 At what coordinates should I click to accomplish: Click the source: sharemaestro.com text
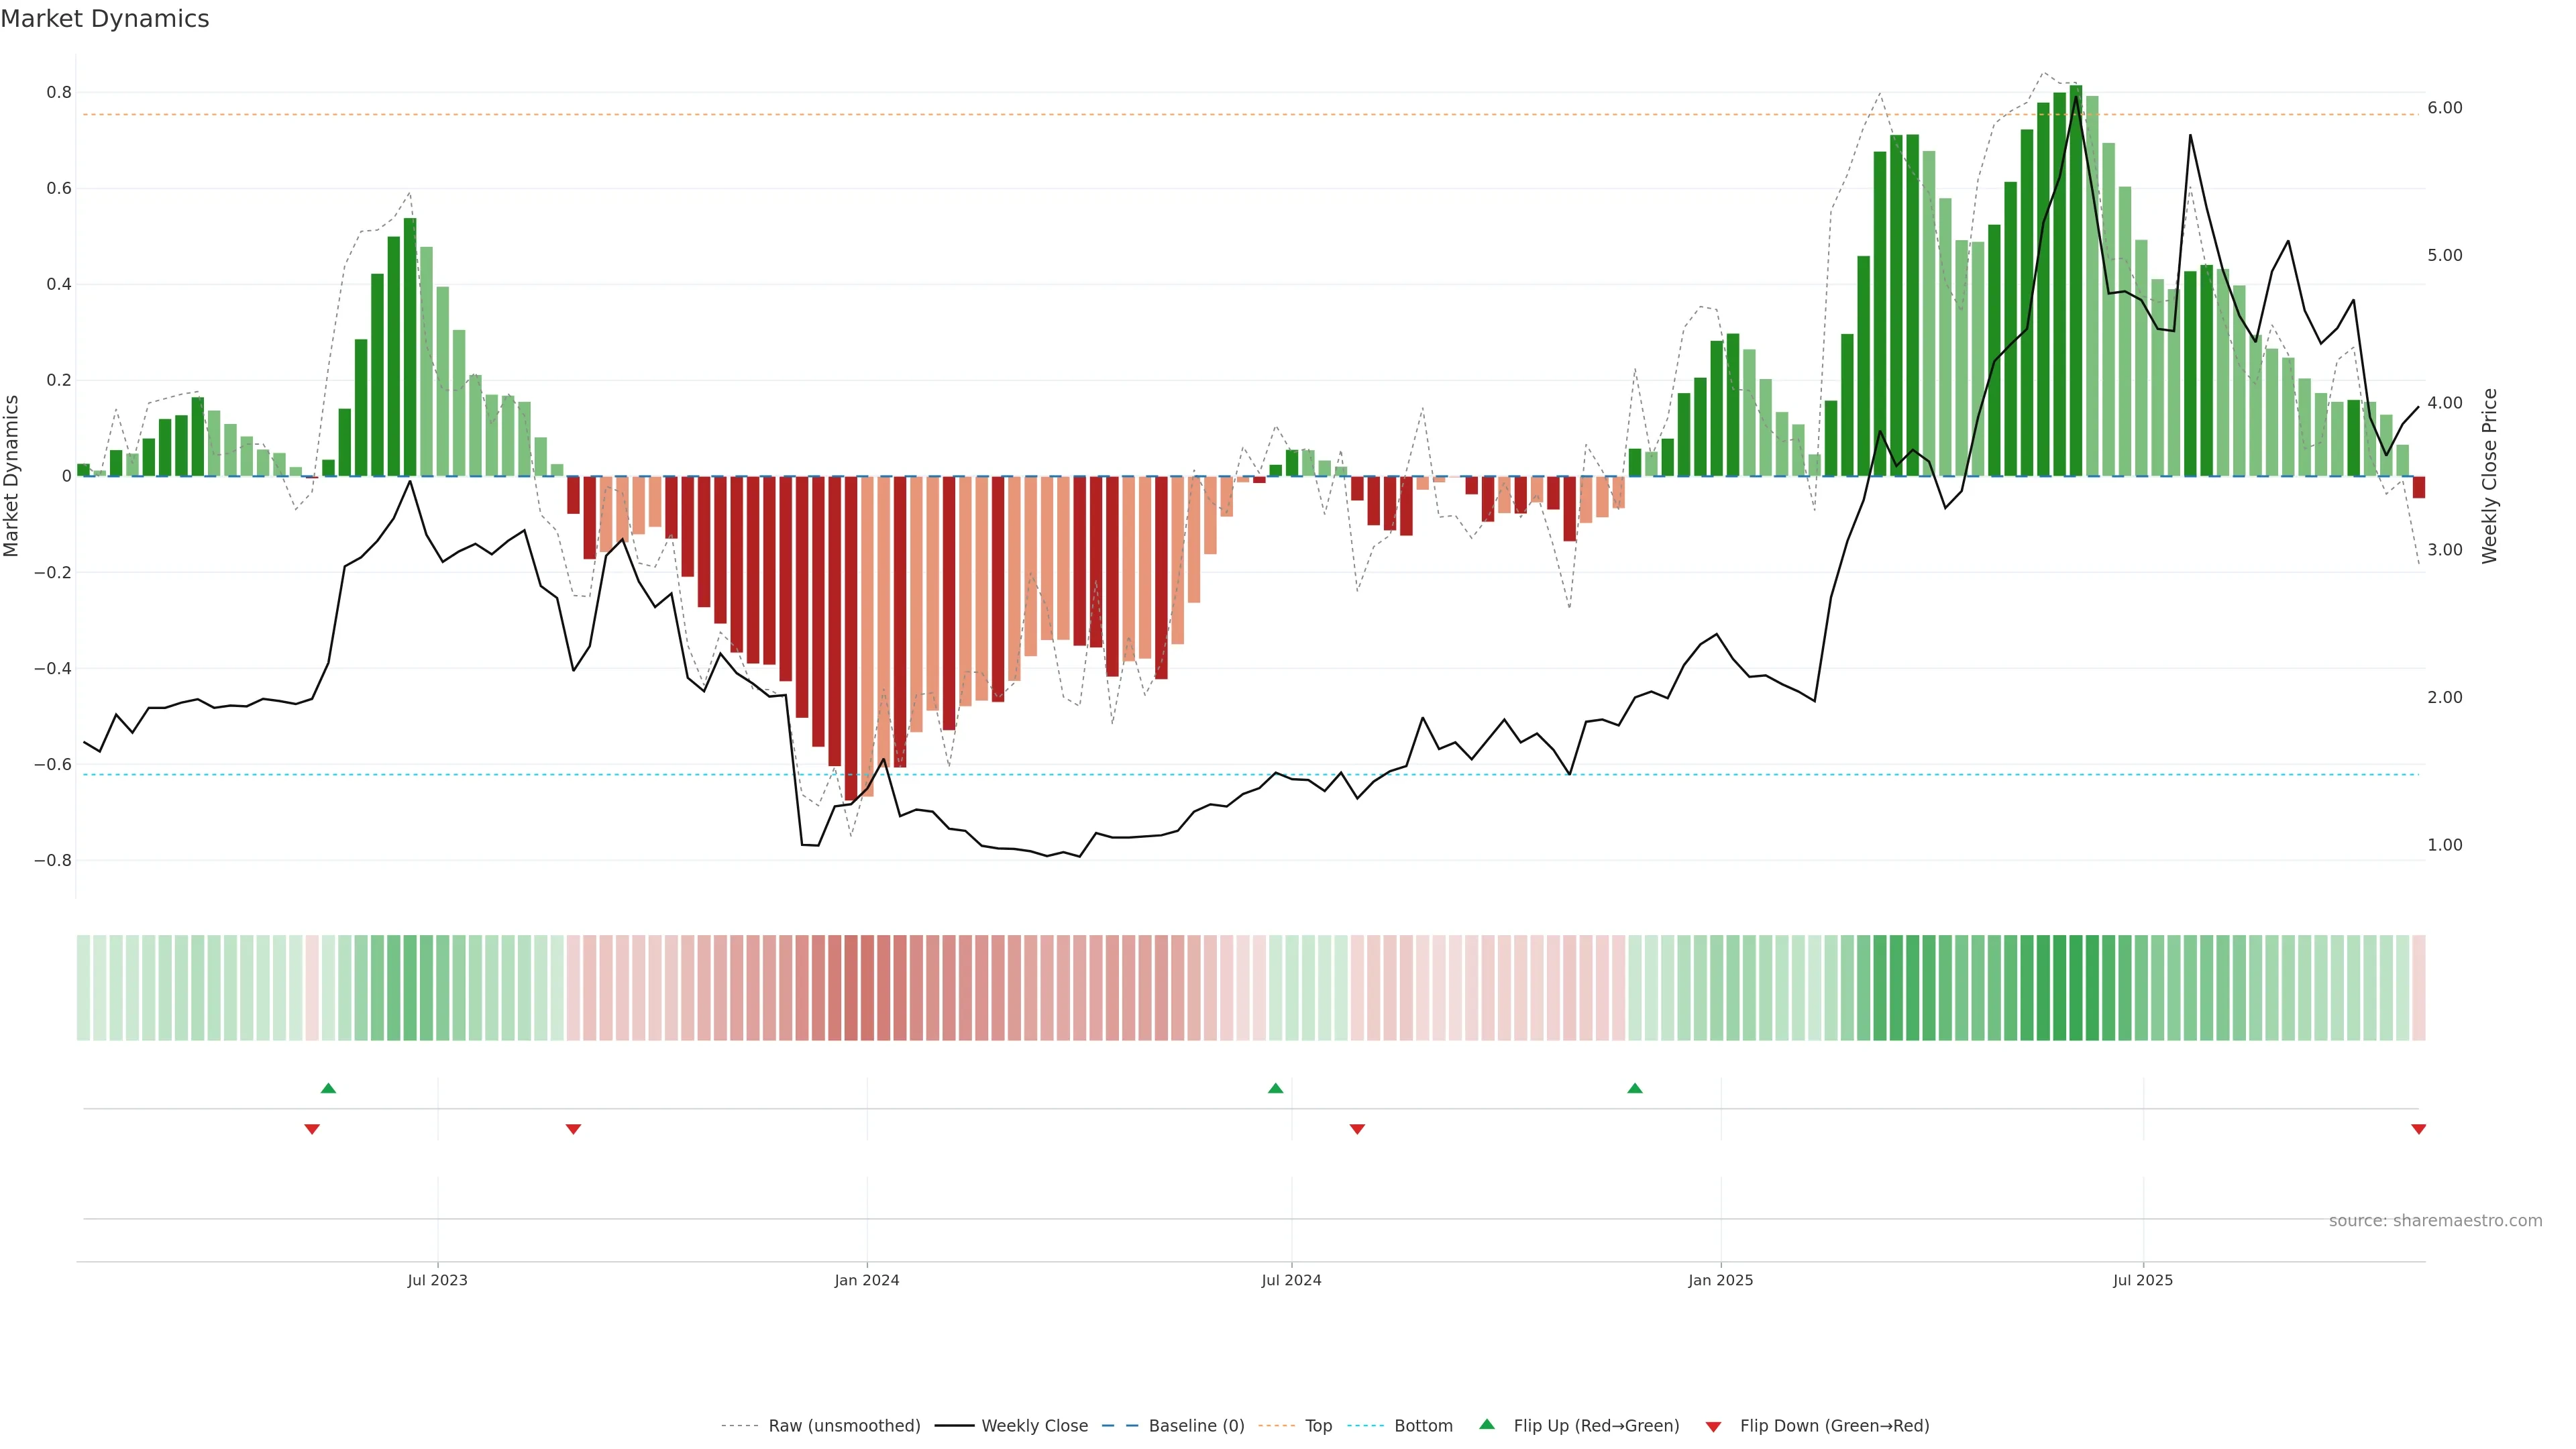pyautogui.click(x=2435, y=1221)
